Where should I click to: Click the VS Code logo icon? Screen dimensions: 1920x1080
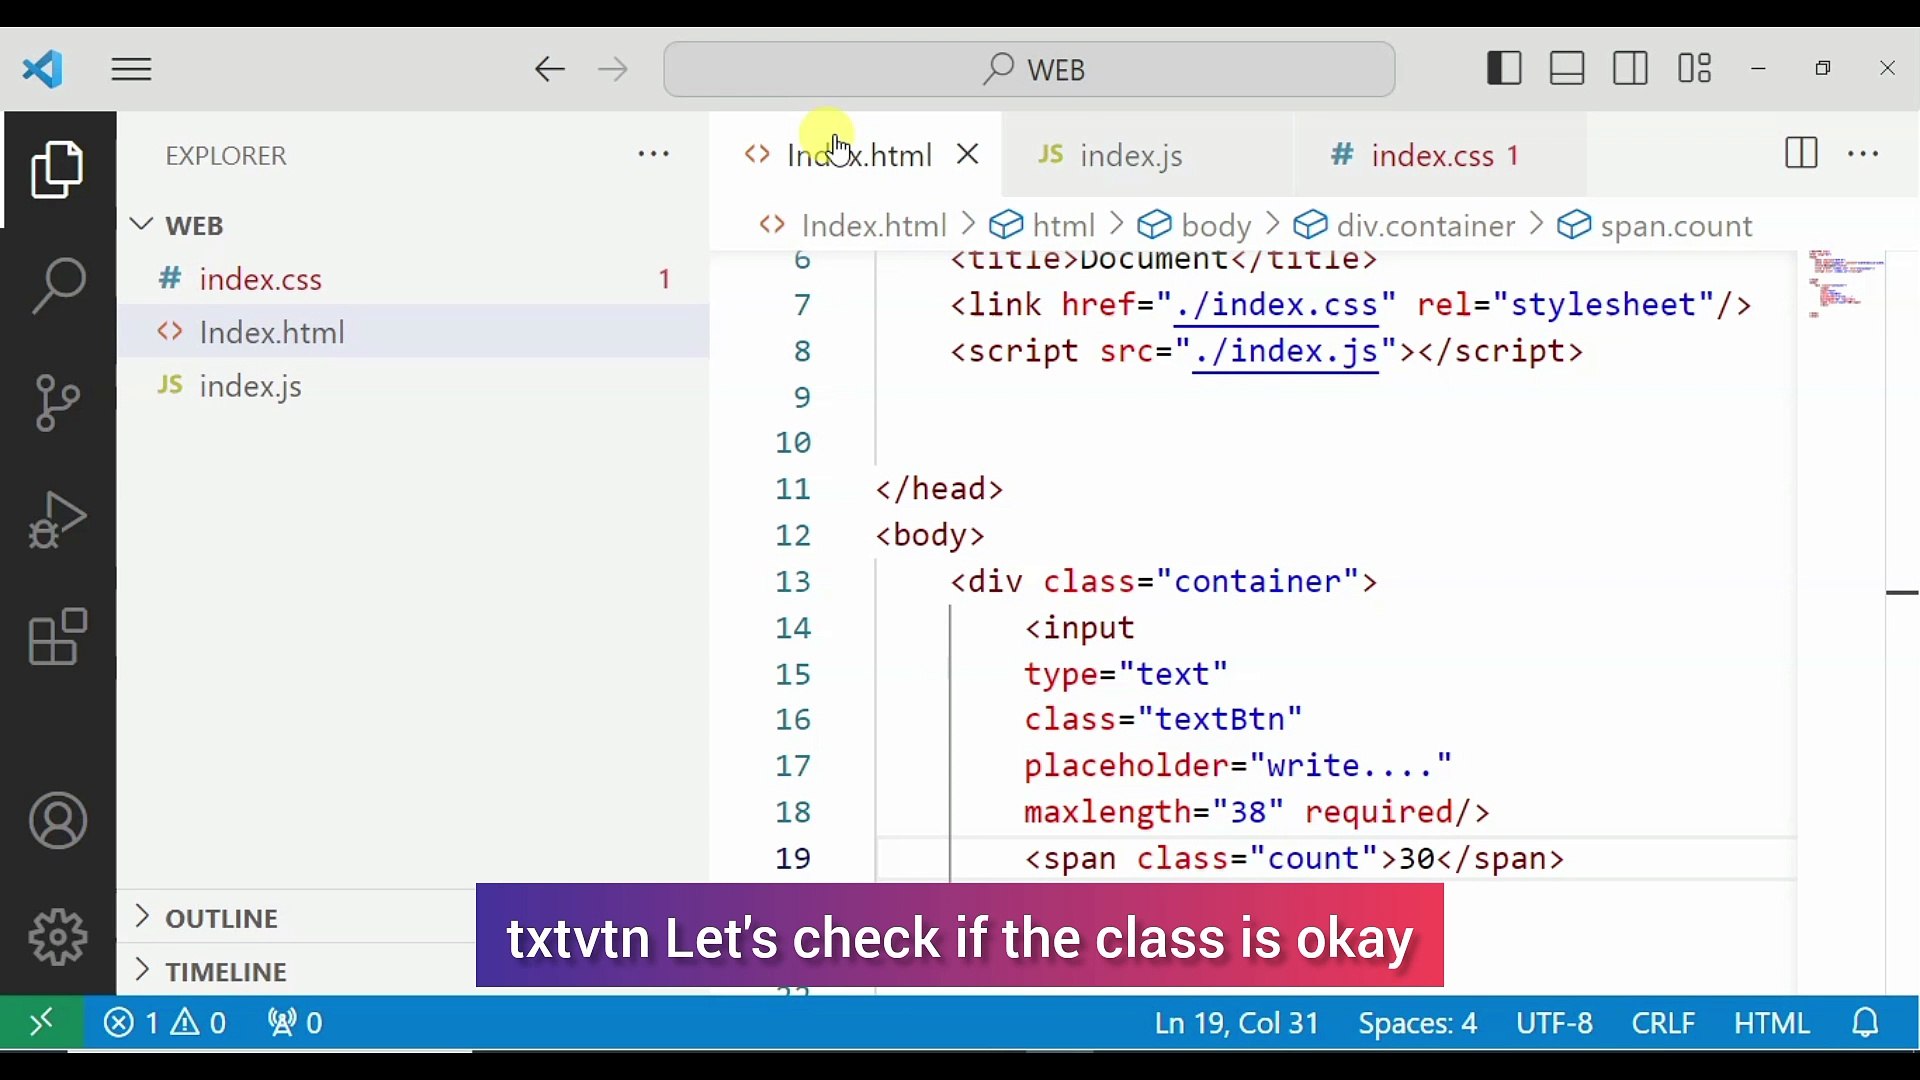[x=43, y=69]
